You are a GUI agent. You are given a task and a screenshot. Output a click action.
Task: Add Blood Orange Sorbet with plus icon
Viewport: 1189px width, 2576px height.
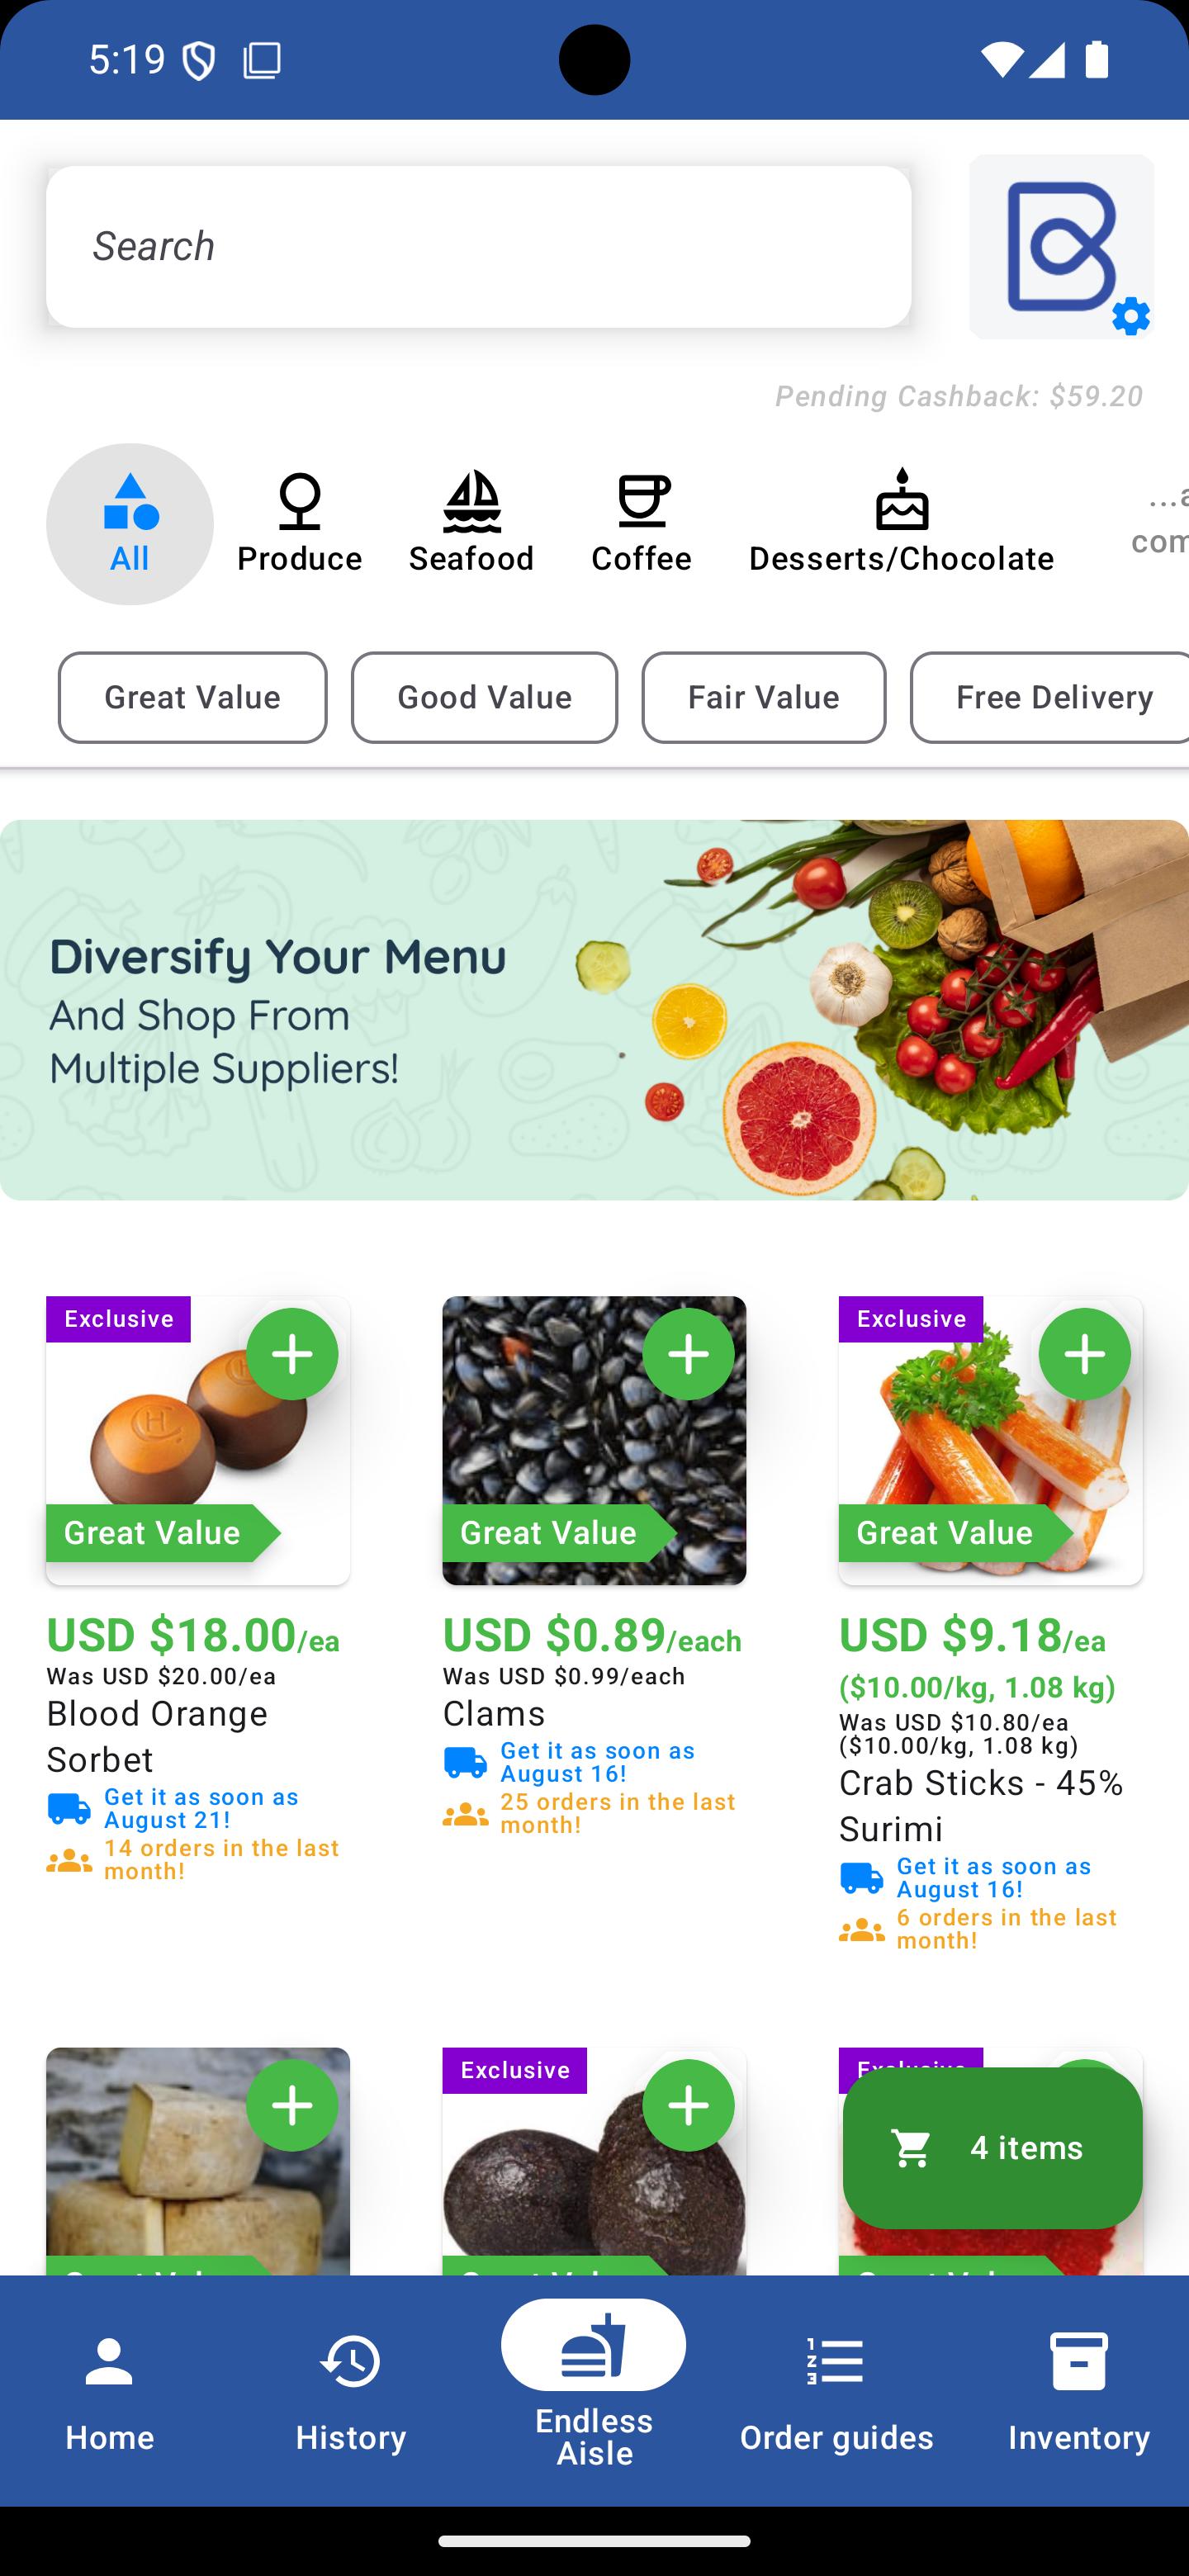[x=292, y=1354]
